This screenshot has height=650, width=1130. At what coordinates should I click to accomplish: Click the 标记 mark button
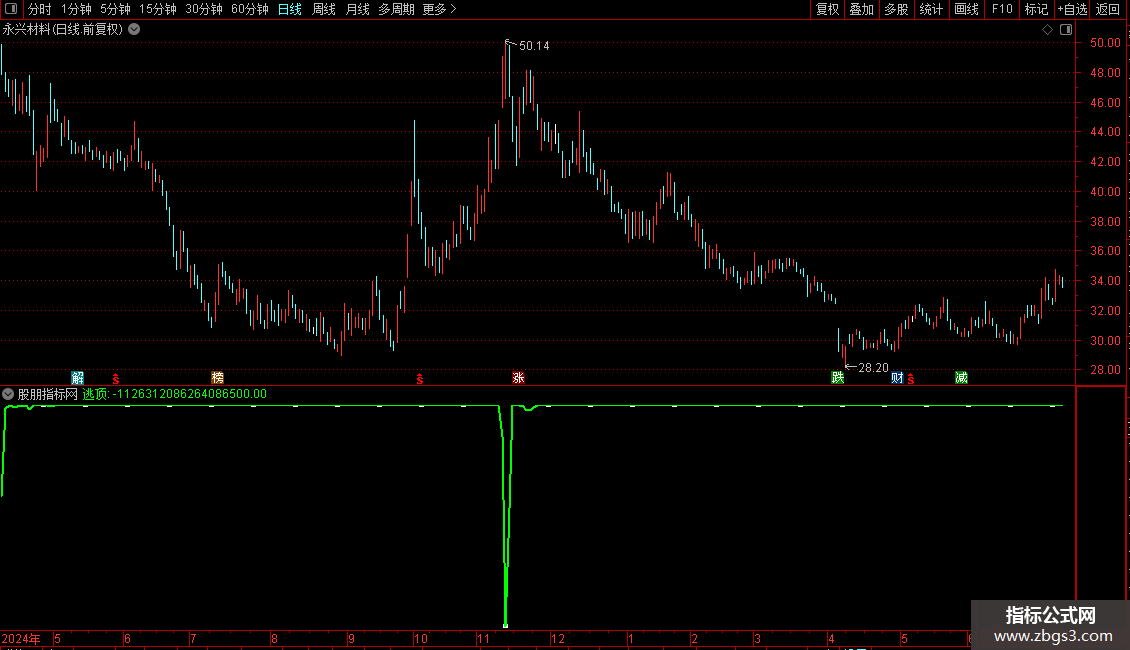(1036, 9)
